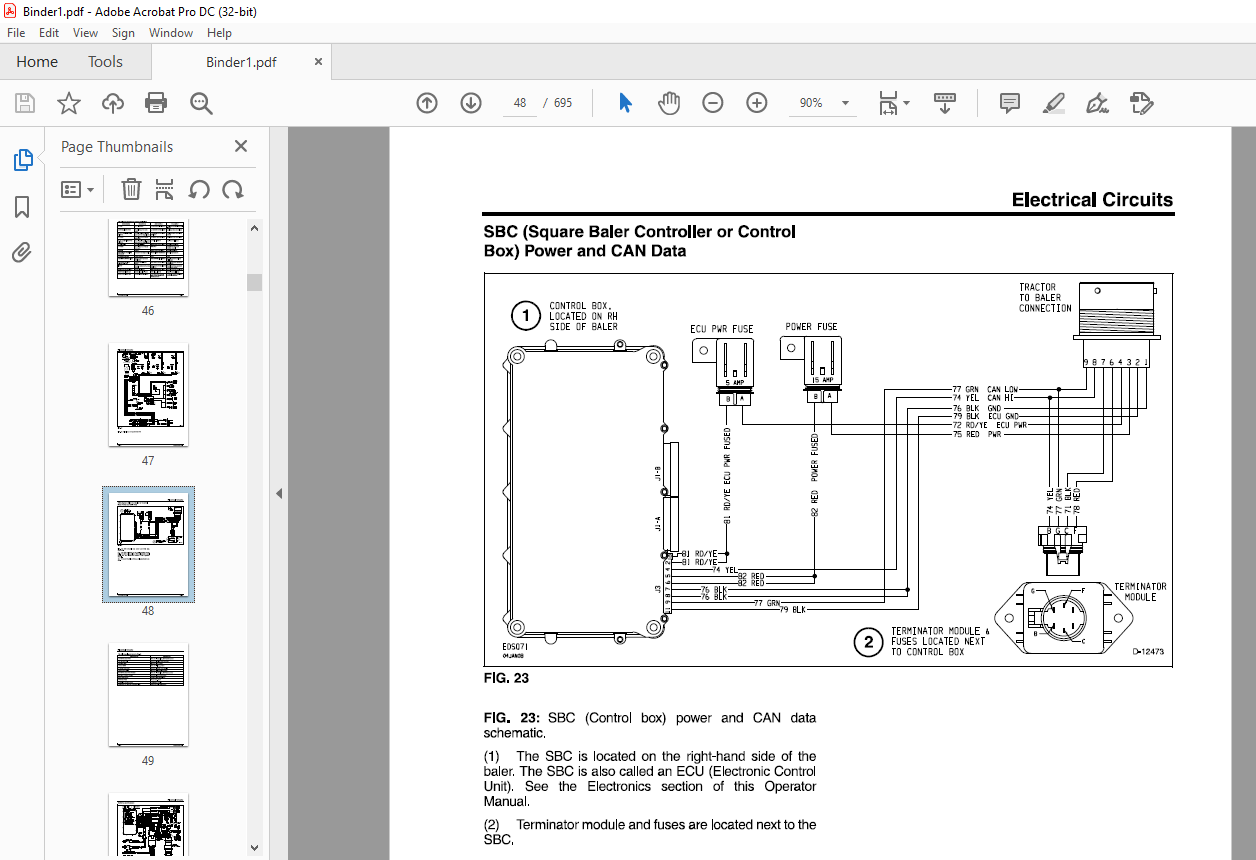This screenshot has height=860, width=1256.
Task: Close the Binder1.pdf tab
Action: [x=318, y=62]
